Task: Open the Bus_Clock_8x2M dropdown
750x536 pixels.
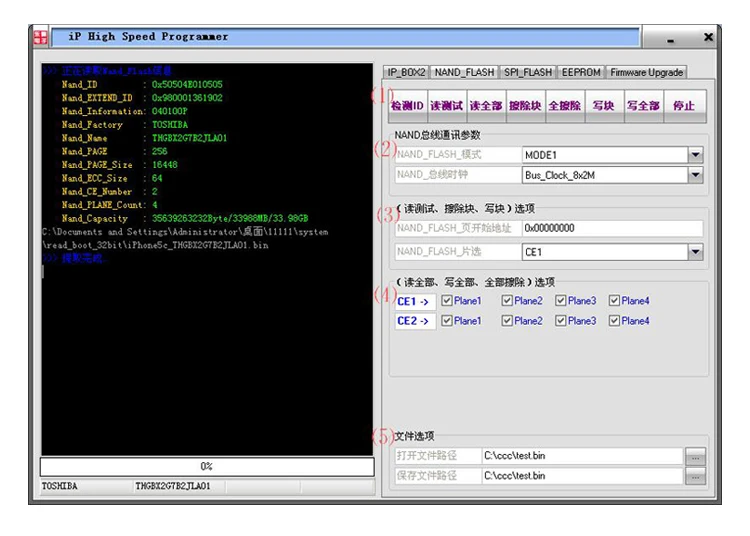Action: click(x=695, y=175)
